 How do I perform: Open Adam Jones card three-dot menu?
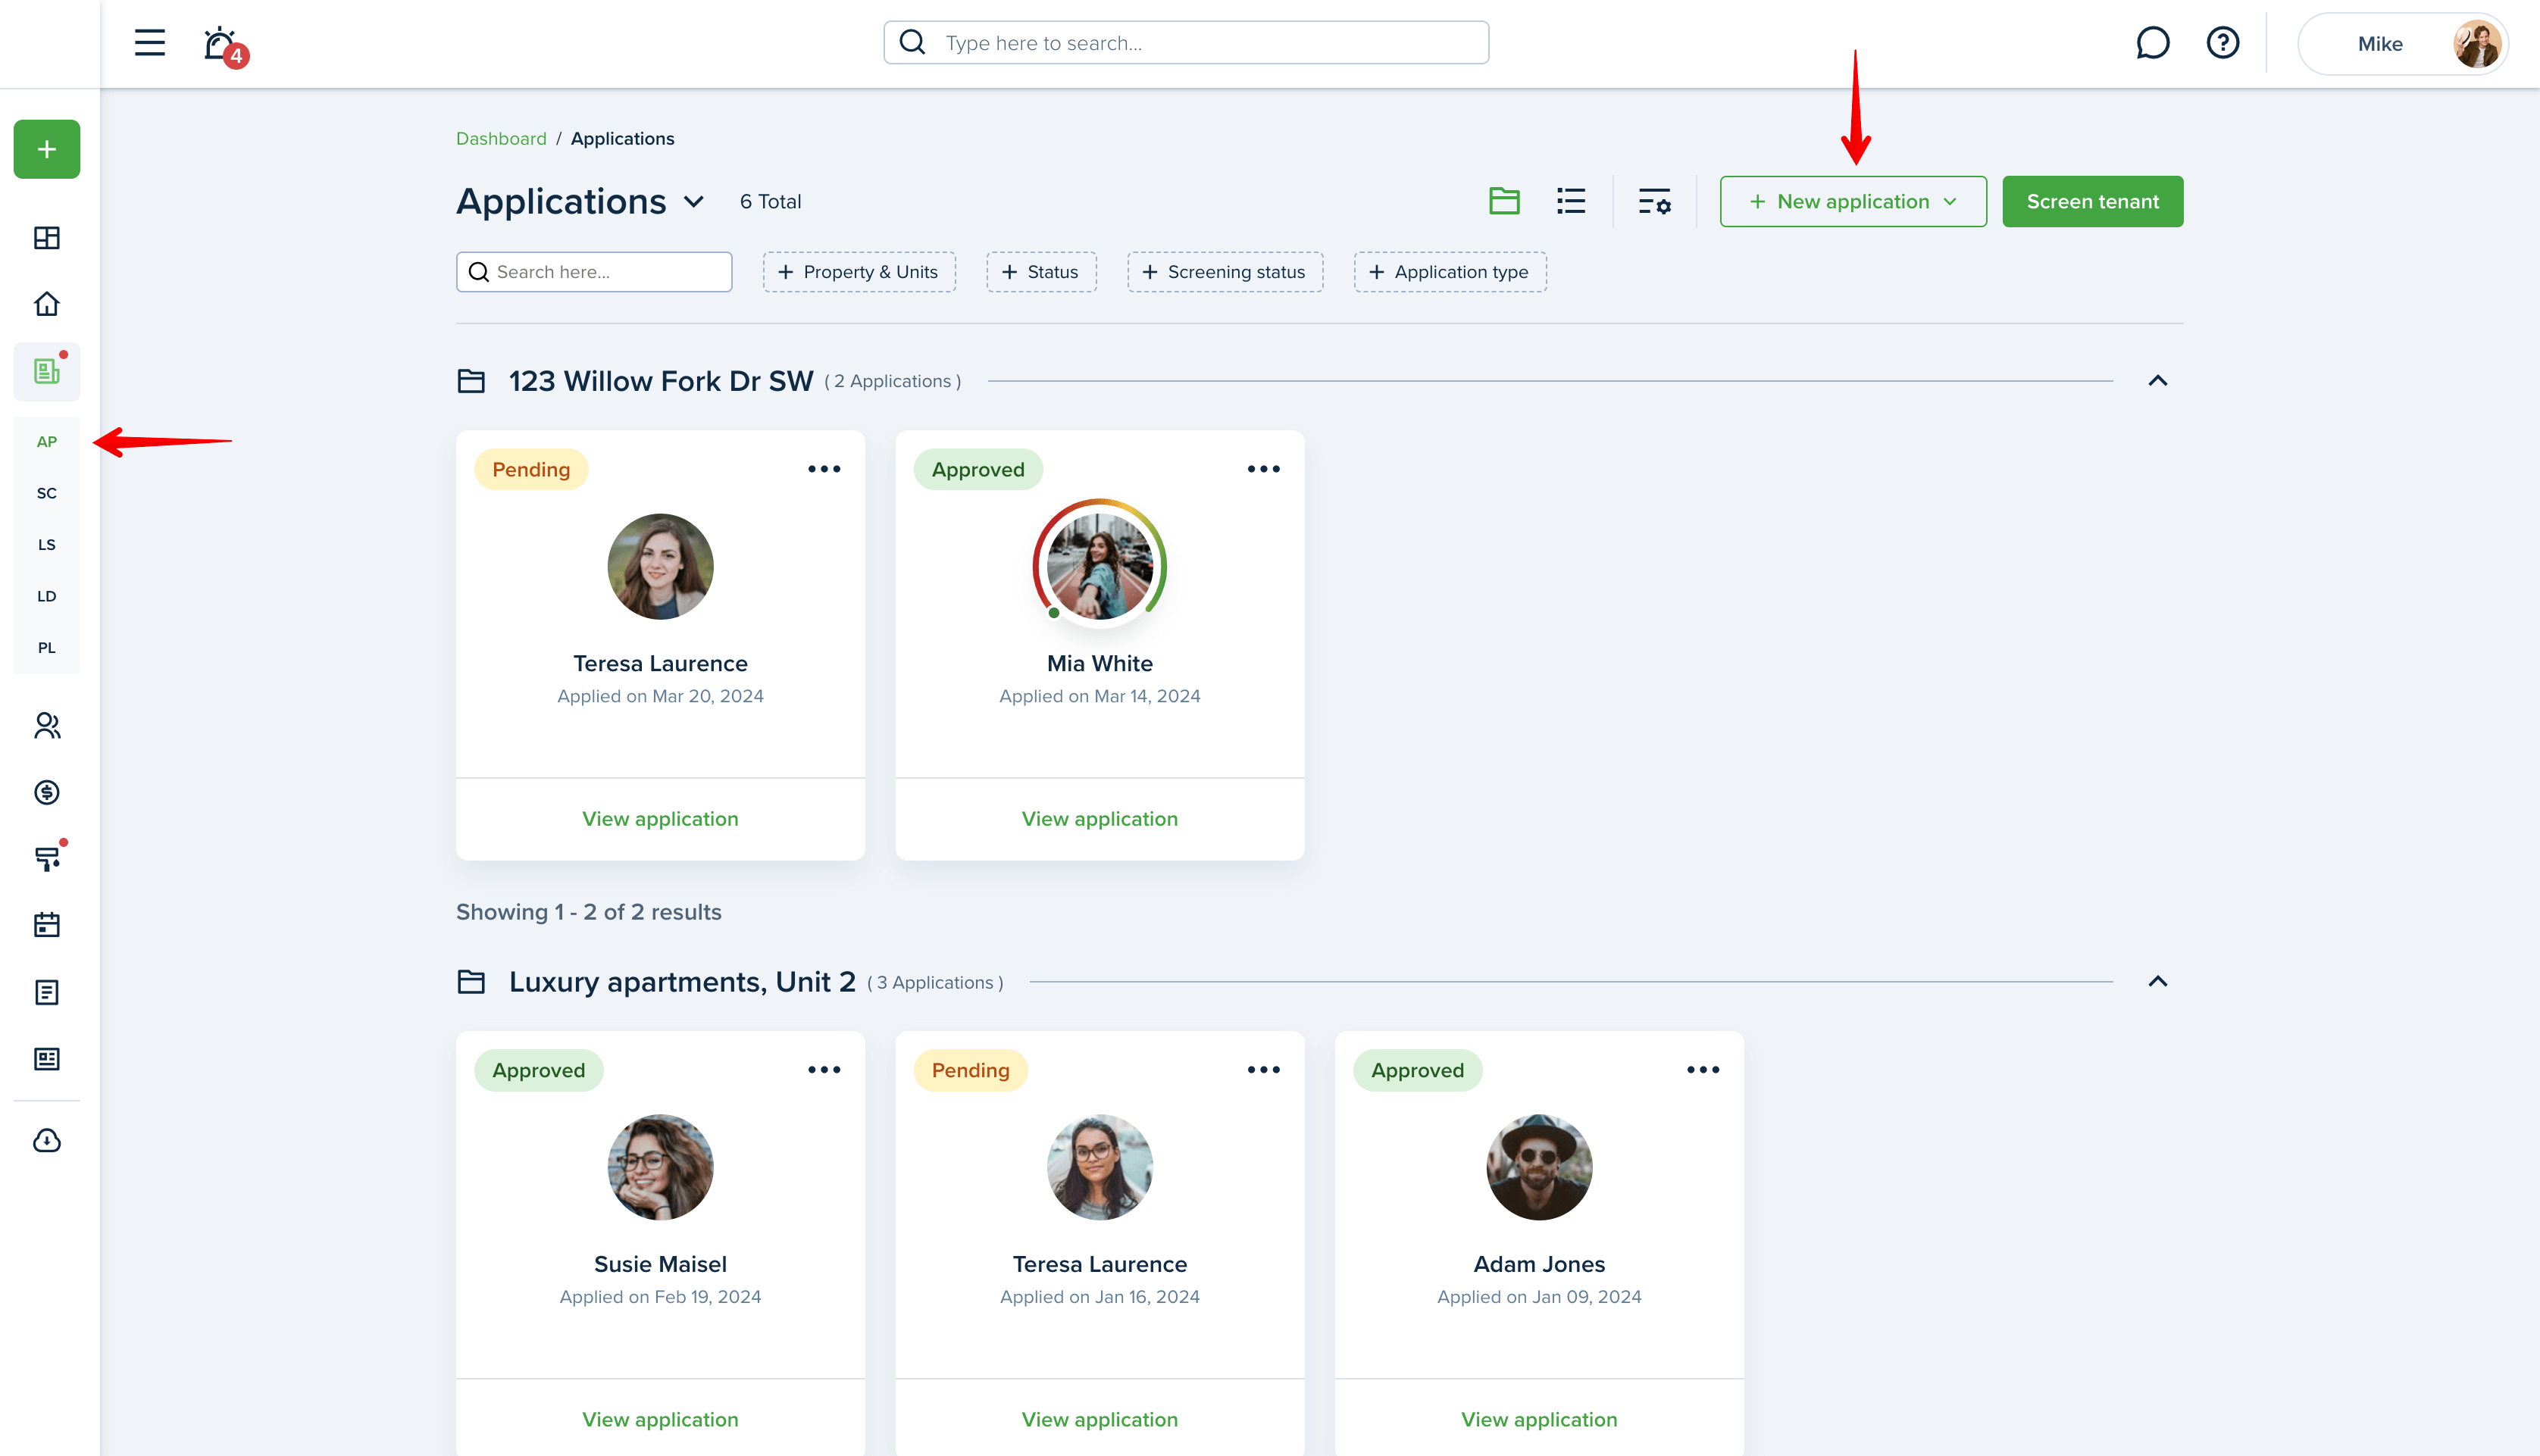click(1703, 1070)
